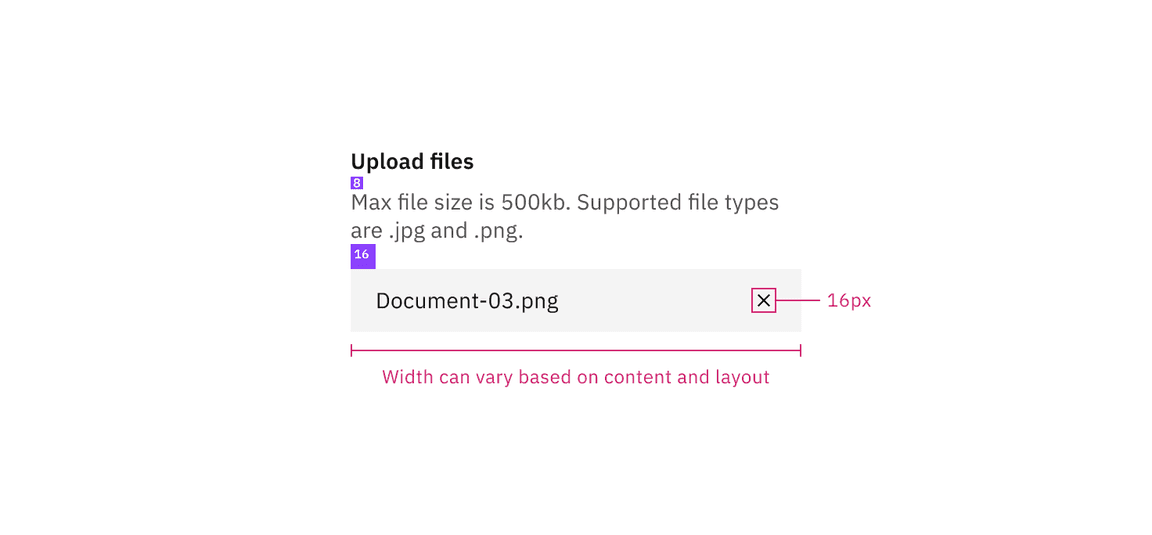Click the word "Upload" in the heading
The image size is (1152, 535).
click(x=385, y=161)
